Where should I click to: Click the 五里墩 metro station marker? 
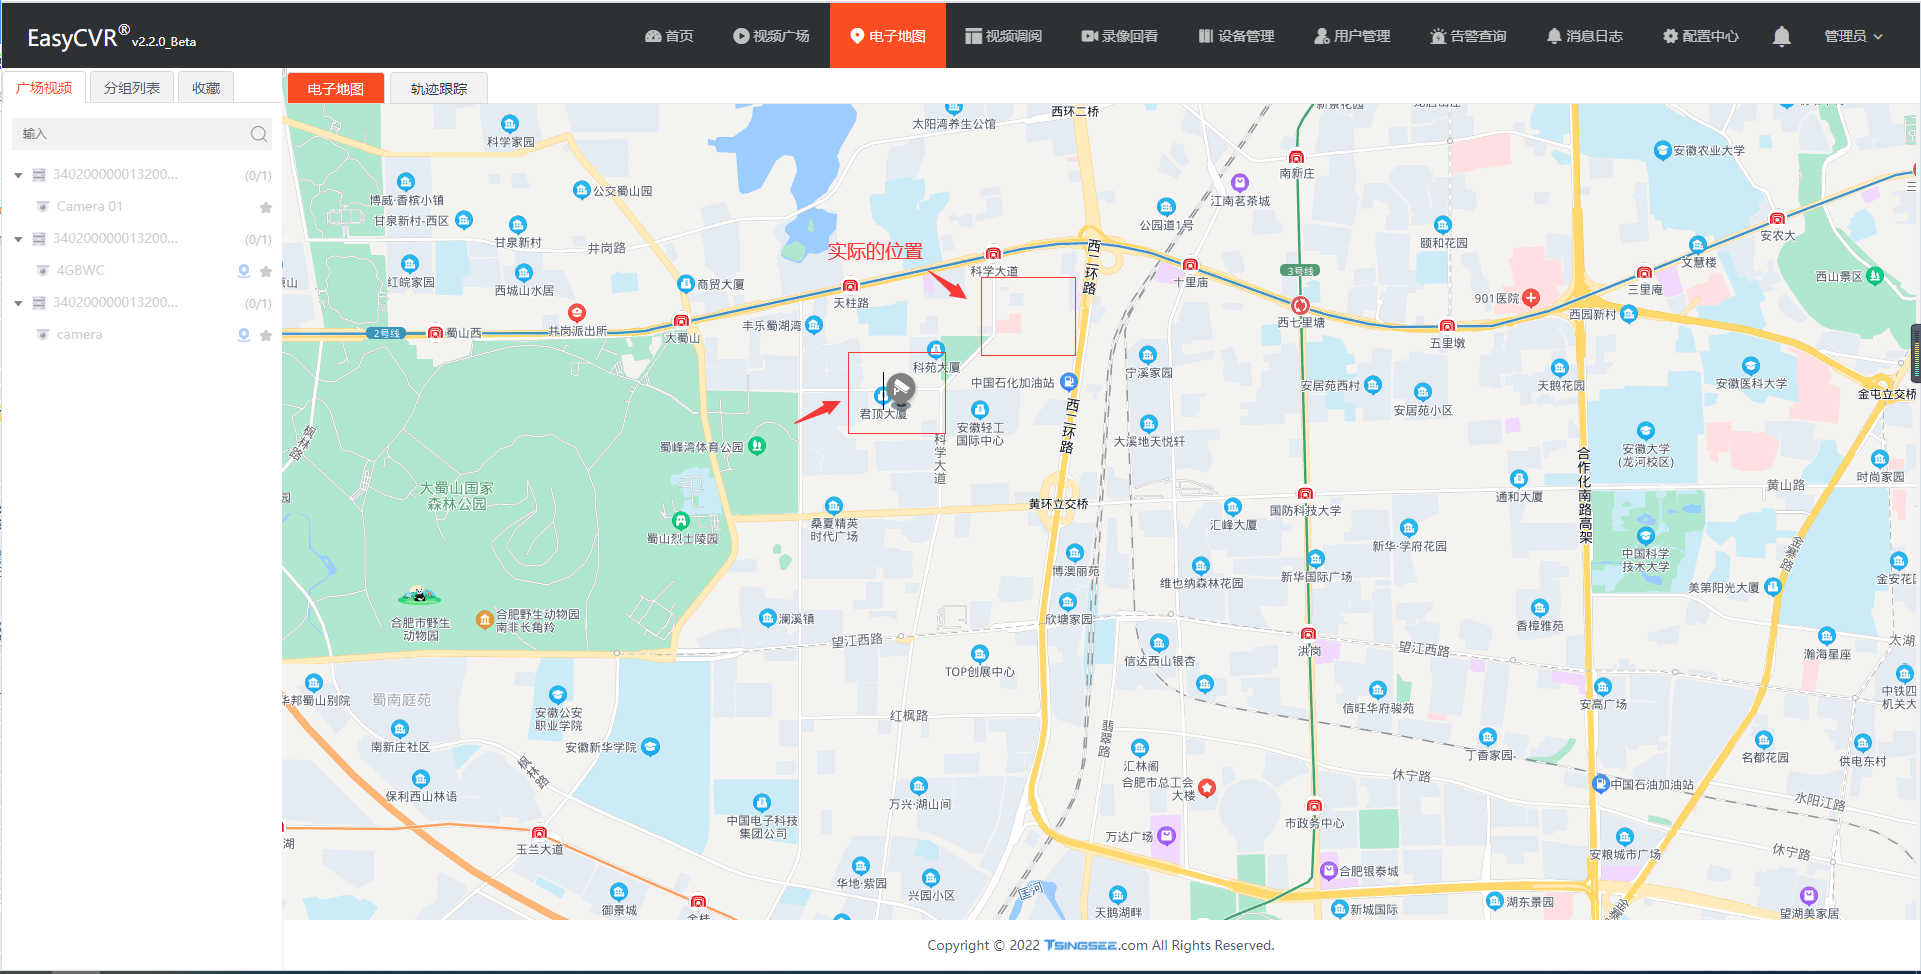1447,326
